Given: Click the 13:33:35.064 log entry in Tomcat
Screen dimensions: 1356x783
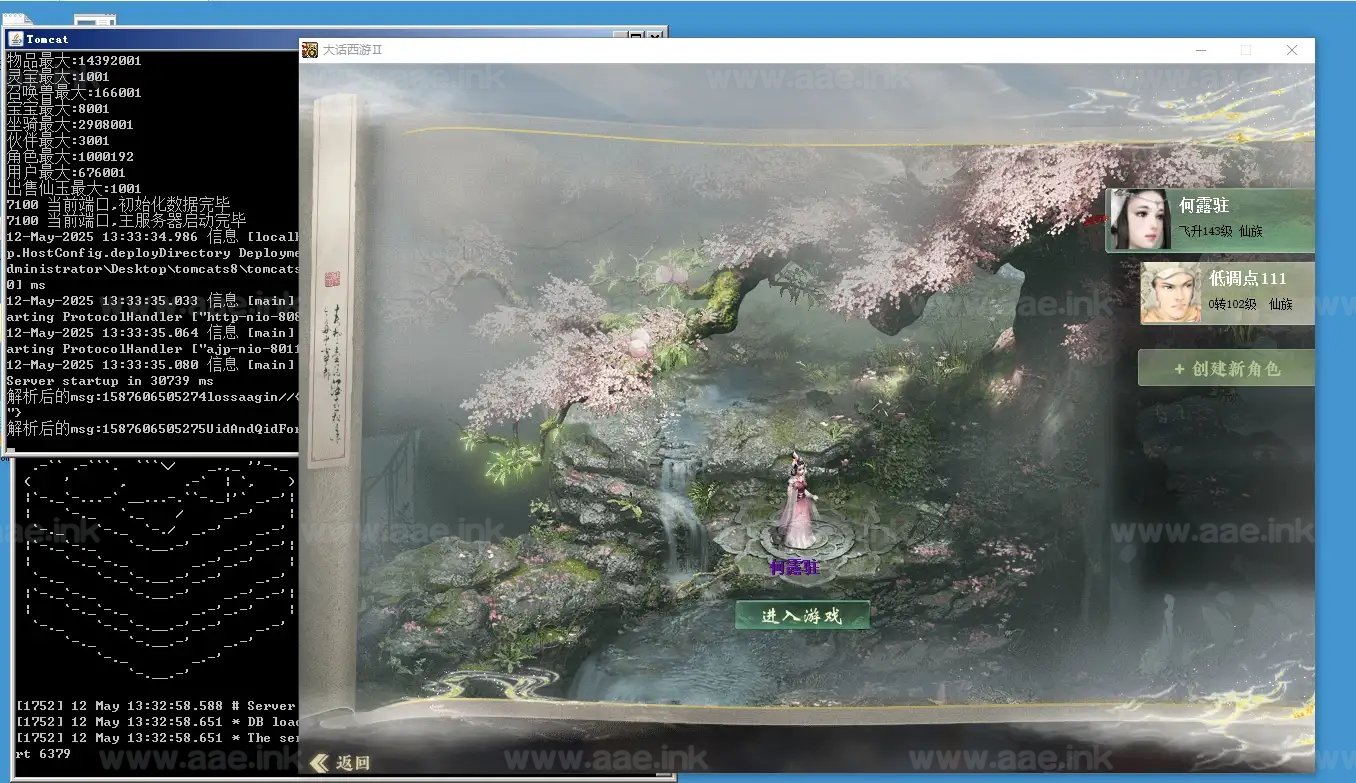Looking at the screenshot, I should 152,332.
